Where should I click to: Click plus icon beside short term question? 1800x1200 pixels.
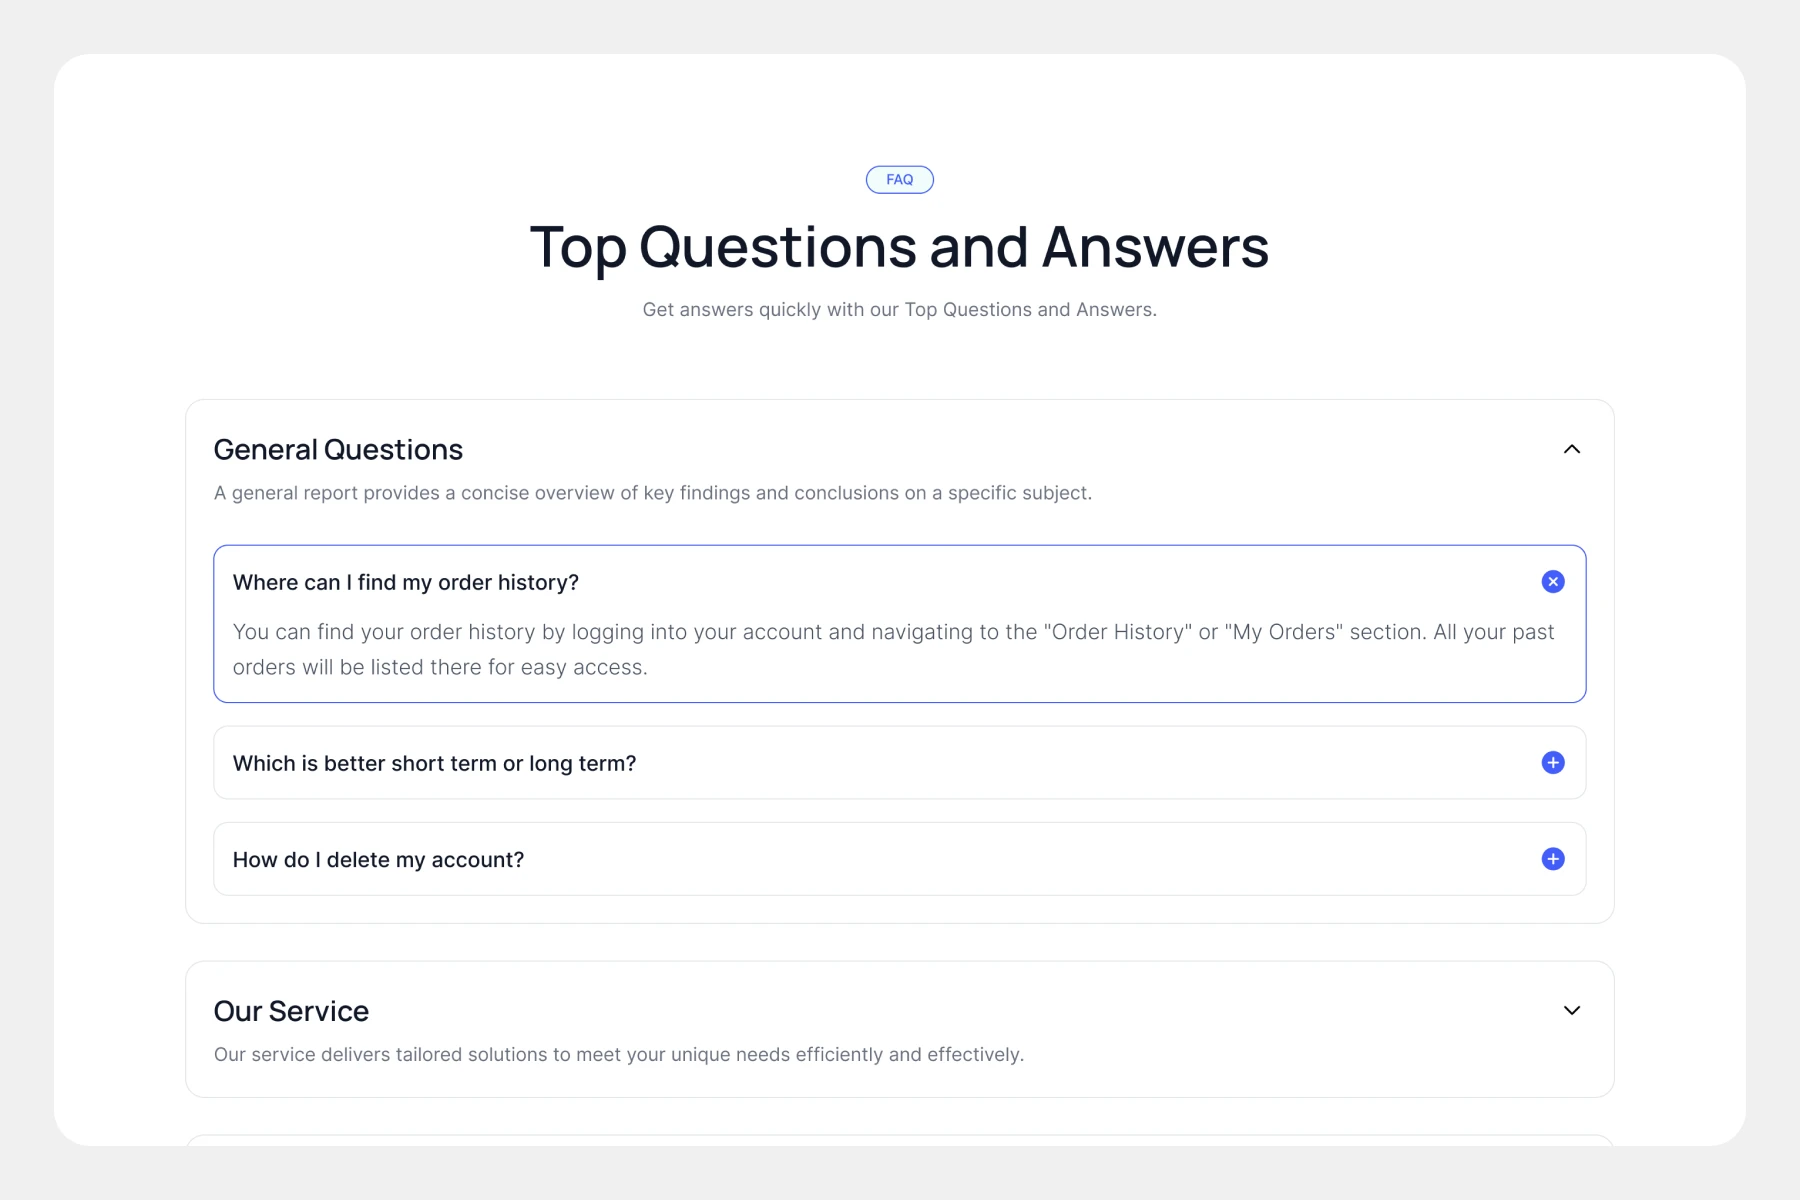coord(1552,763)
